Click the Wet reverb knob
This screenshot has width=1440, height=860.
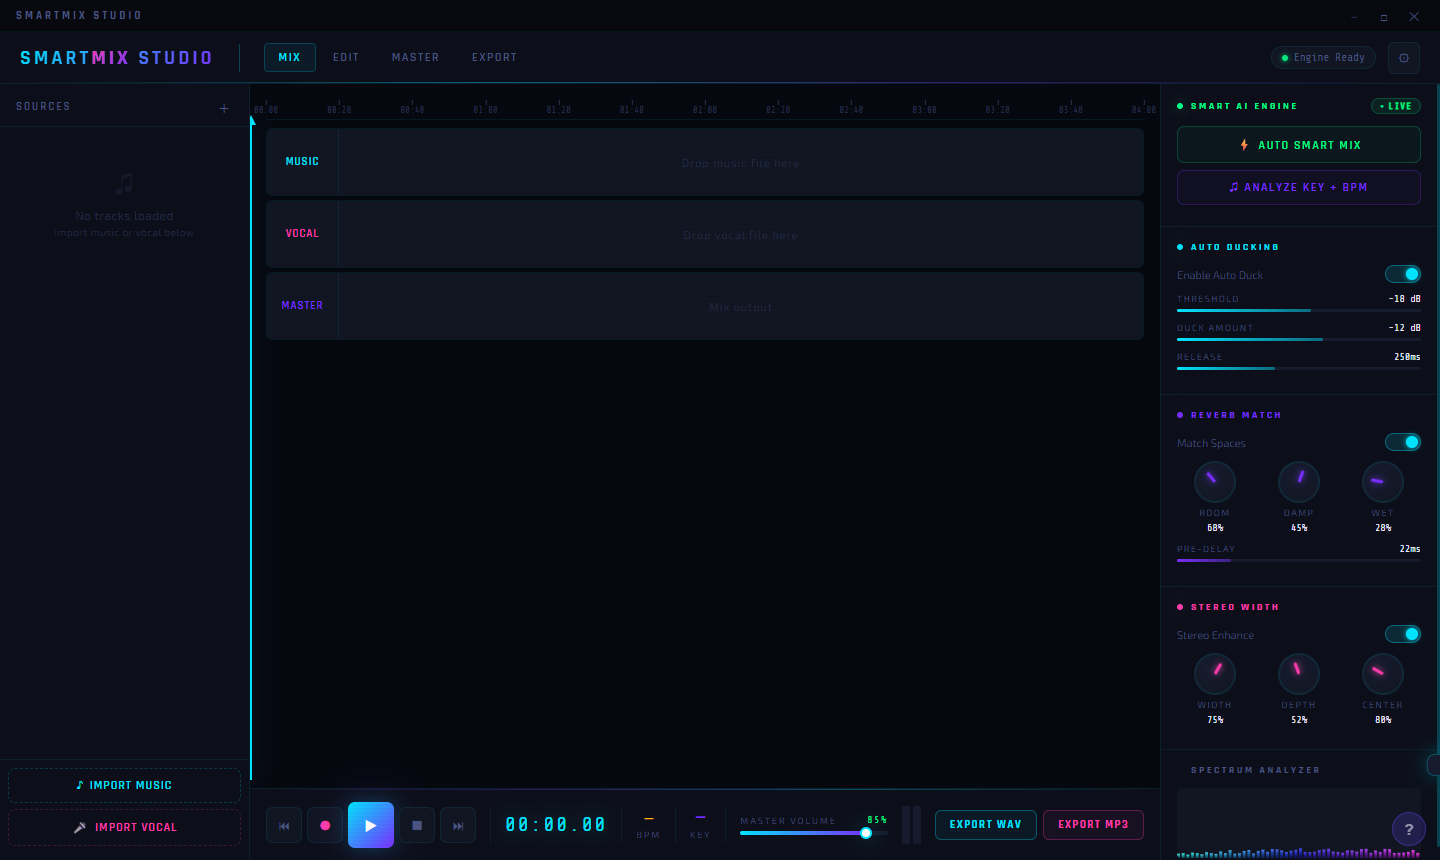click(x=1383, y=482)
